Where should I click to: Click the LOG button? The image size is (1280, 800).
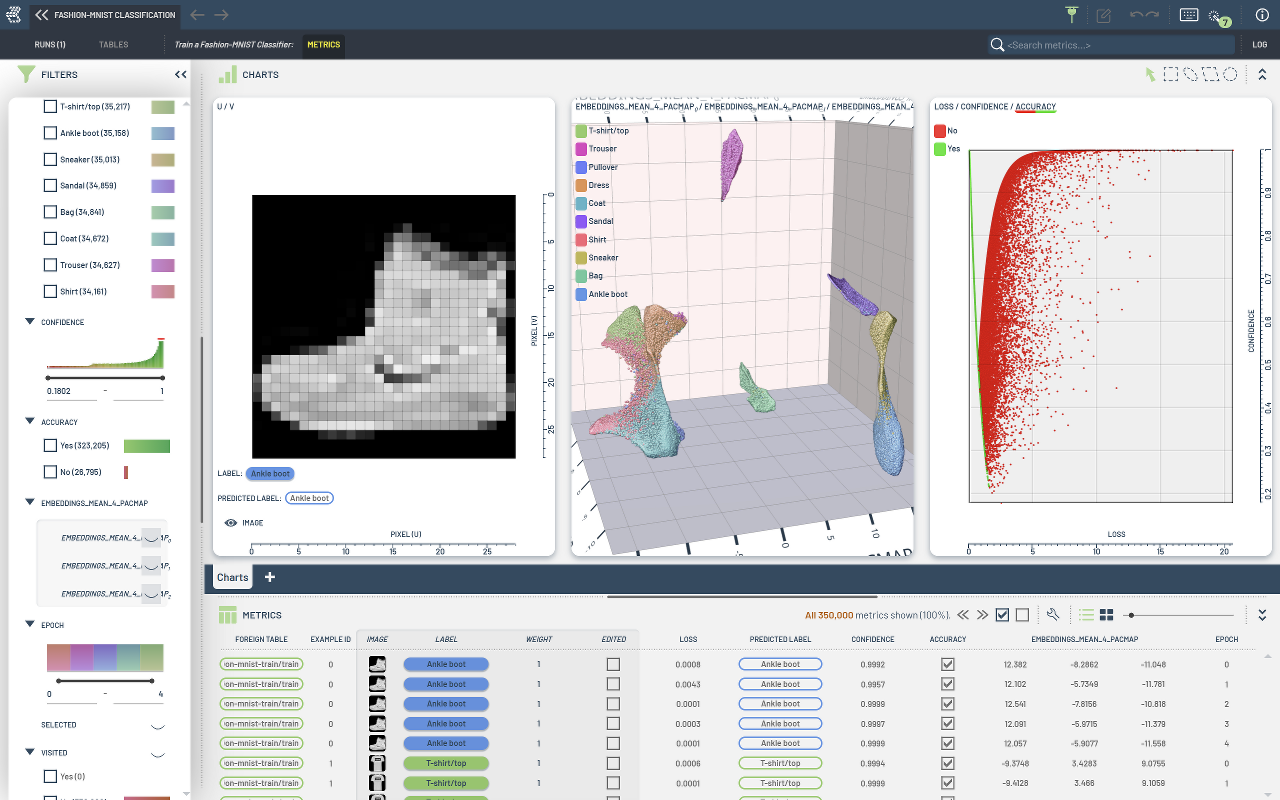tap(1259, 45)
